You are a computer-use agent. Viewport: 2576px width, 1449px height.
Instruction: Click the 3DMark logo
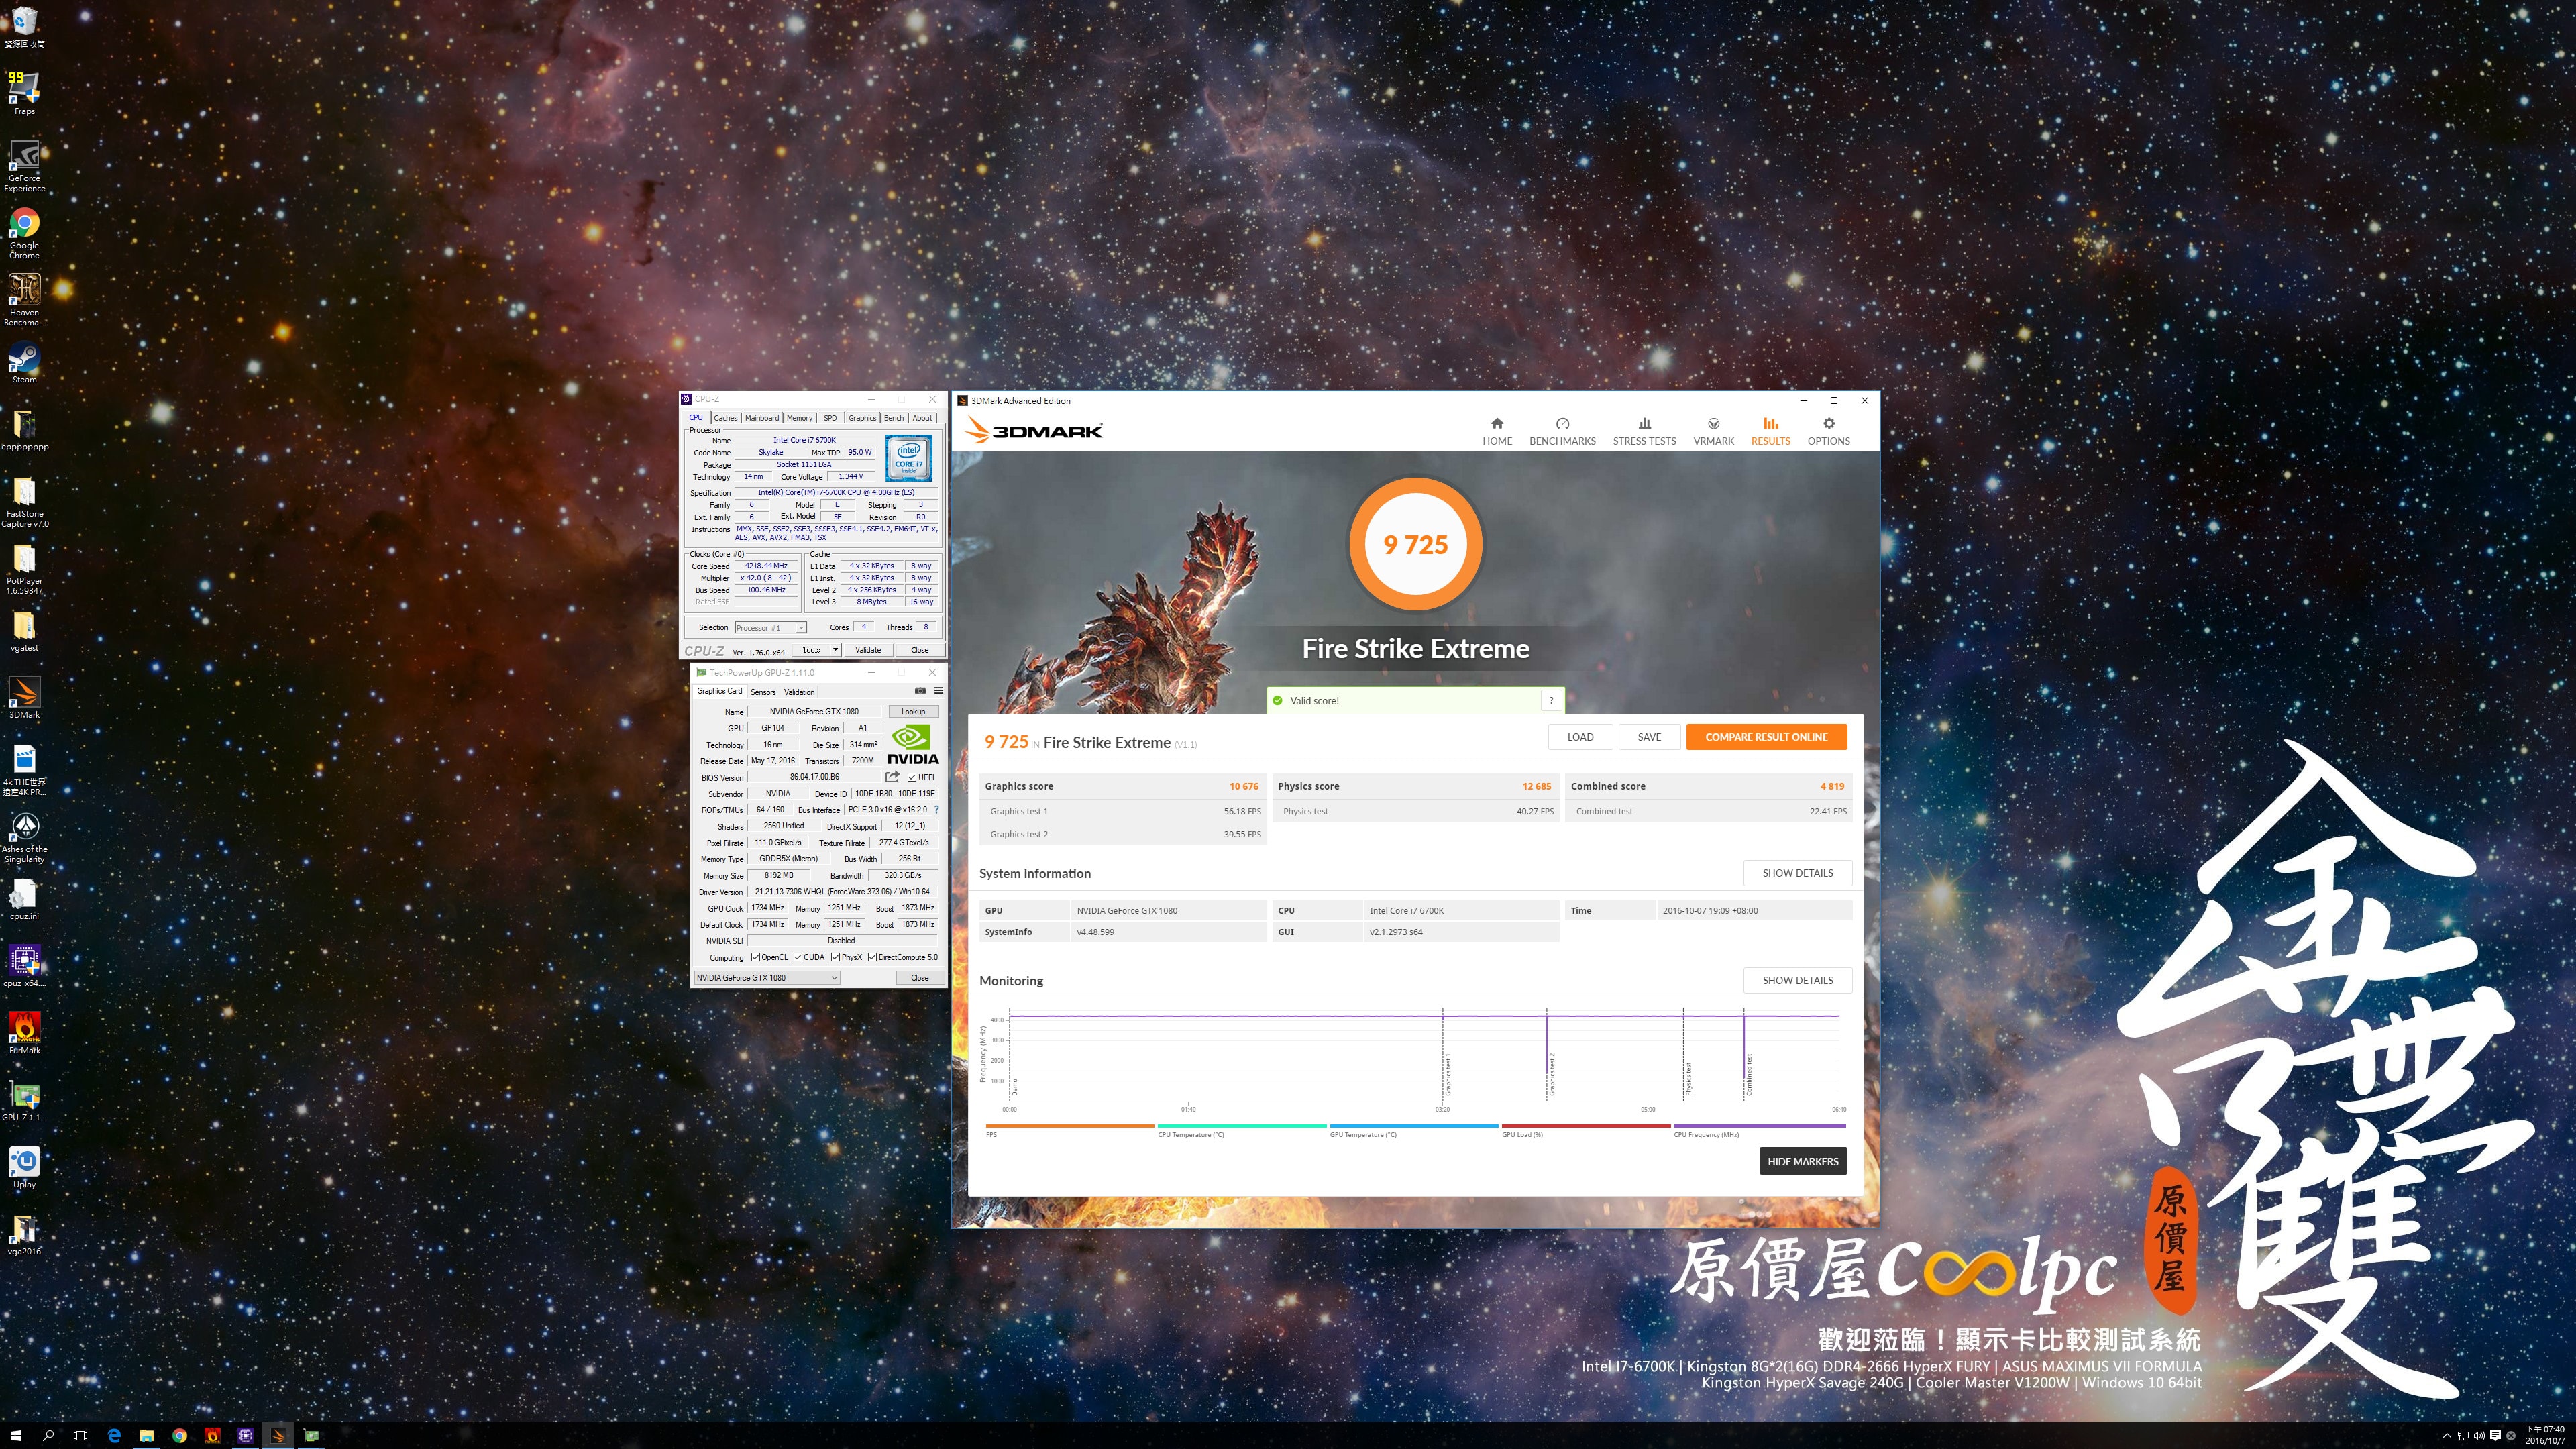(1034, 430)
